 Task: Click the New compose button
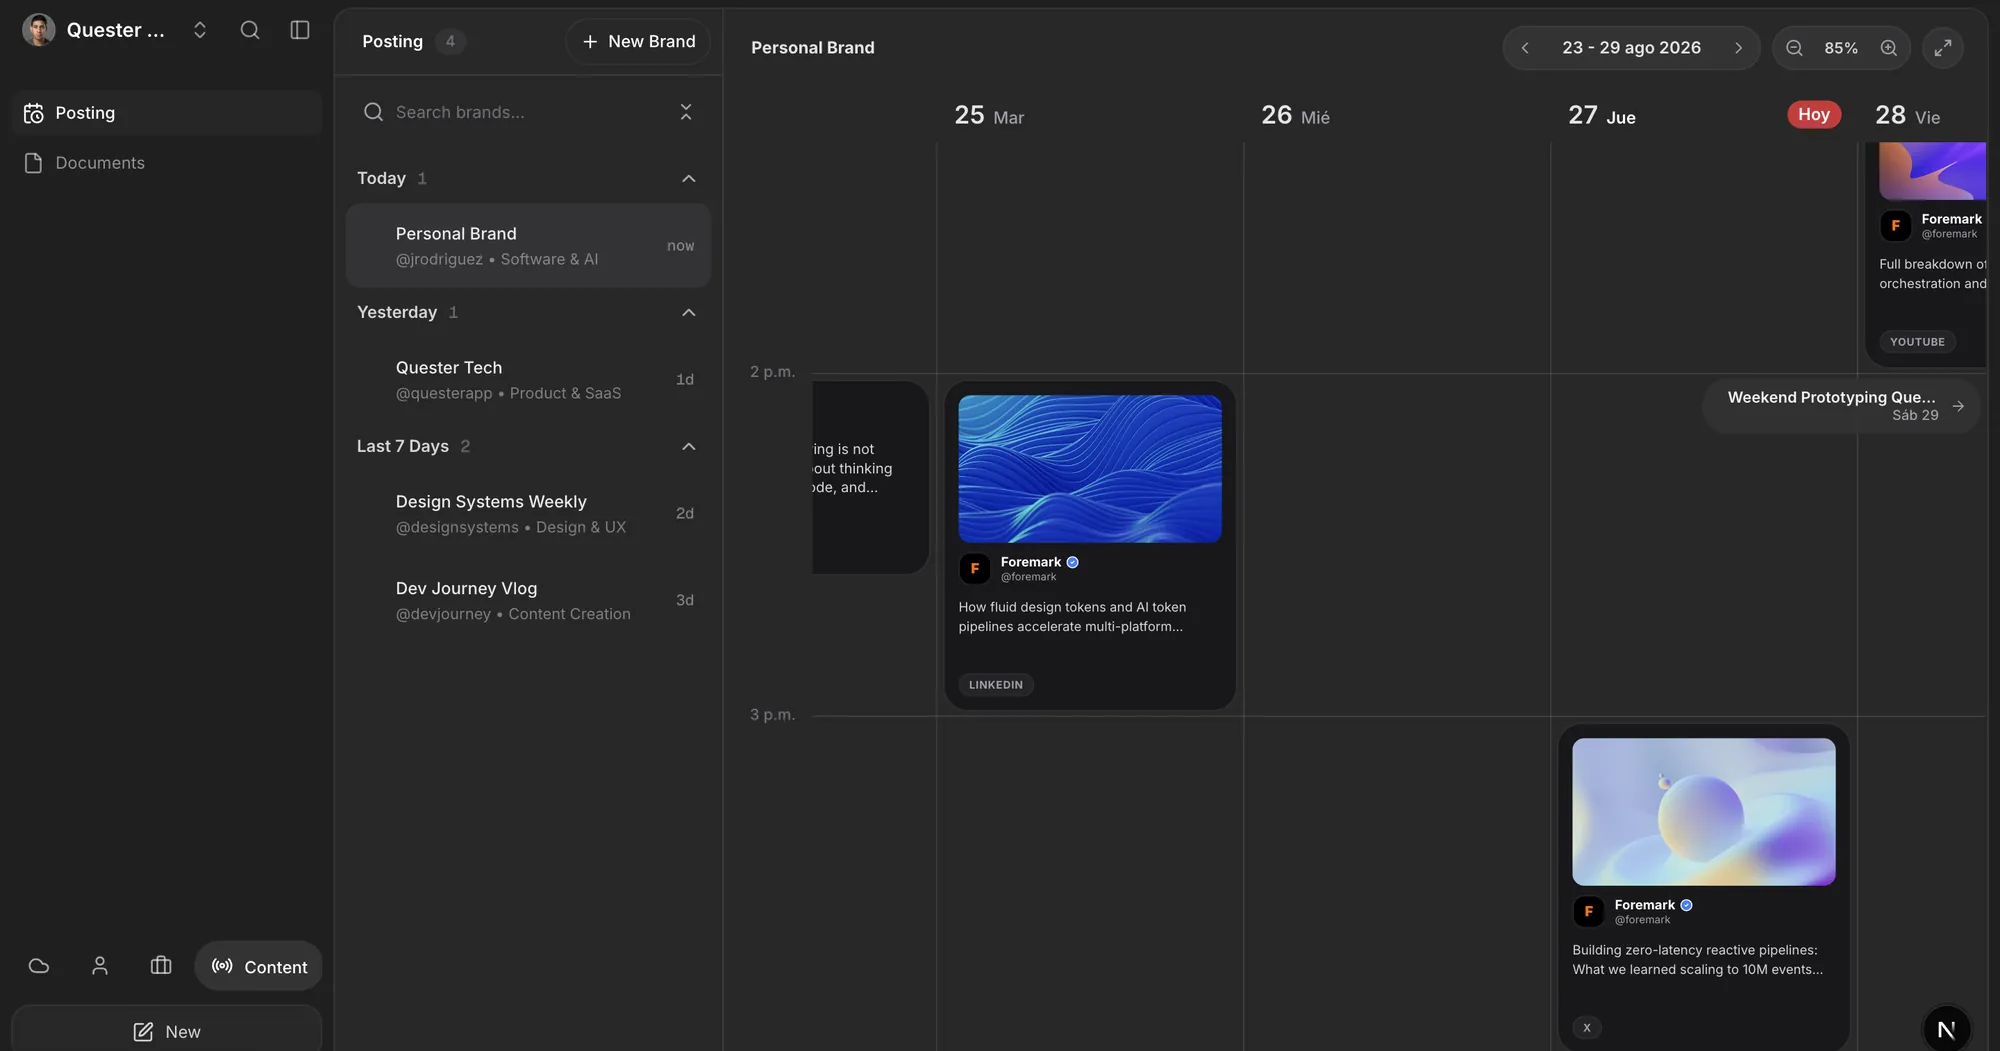pos(167,1031)
